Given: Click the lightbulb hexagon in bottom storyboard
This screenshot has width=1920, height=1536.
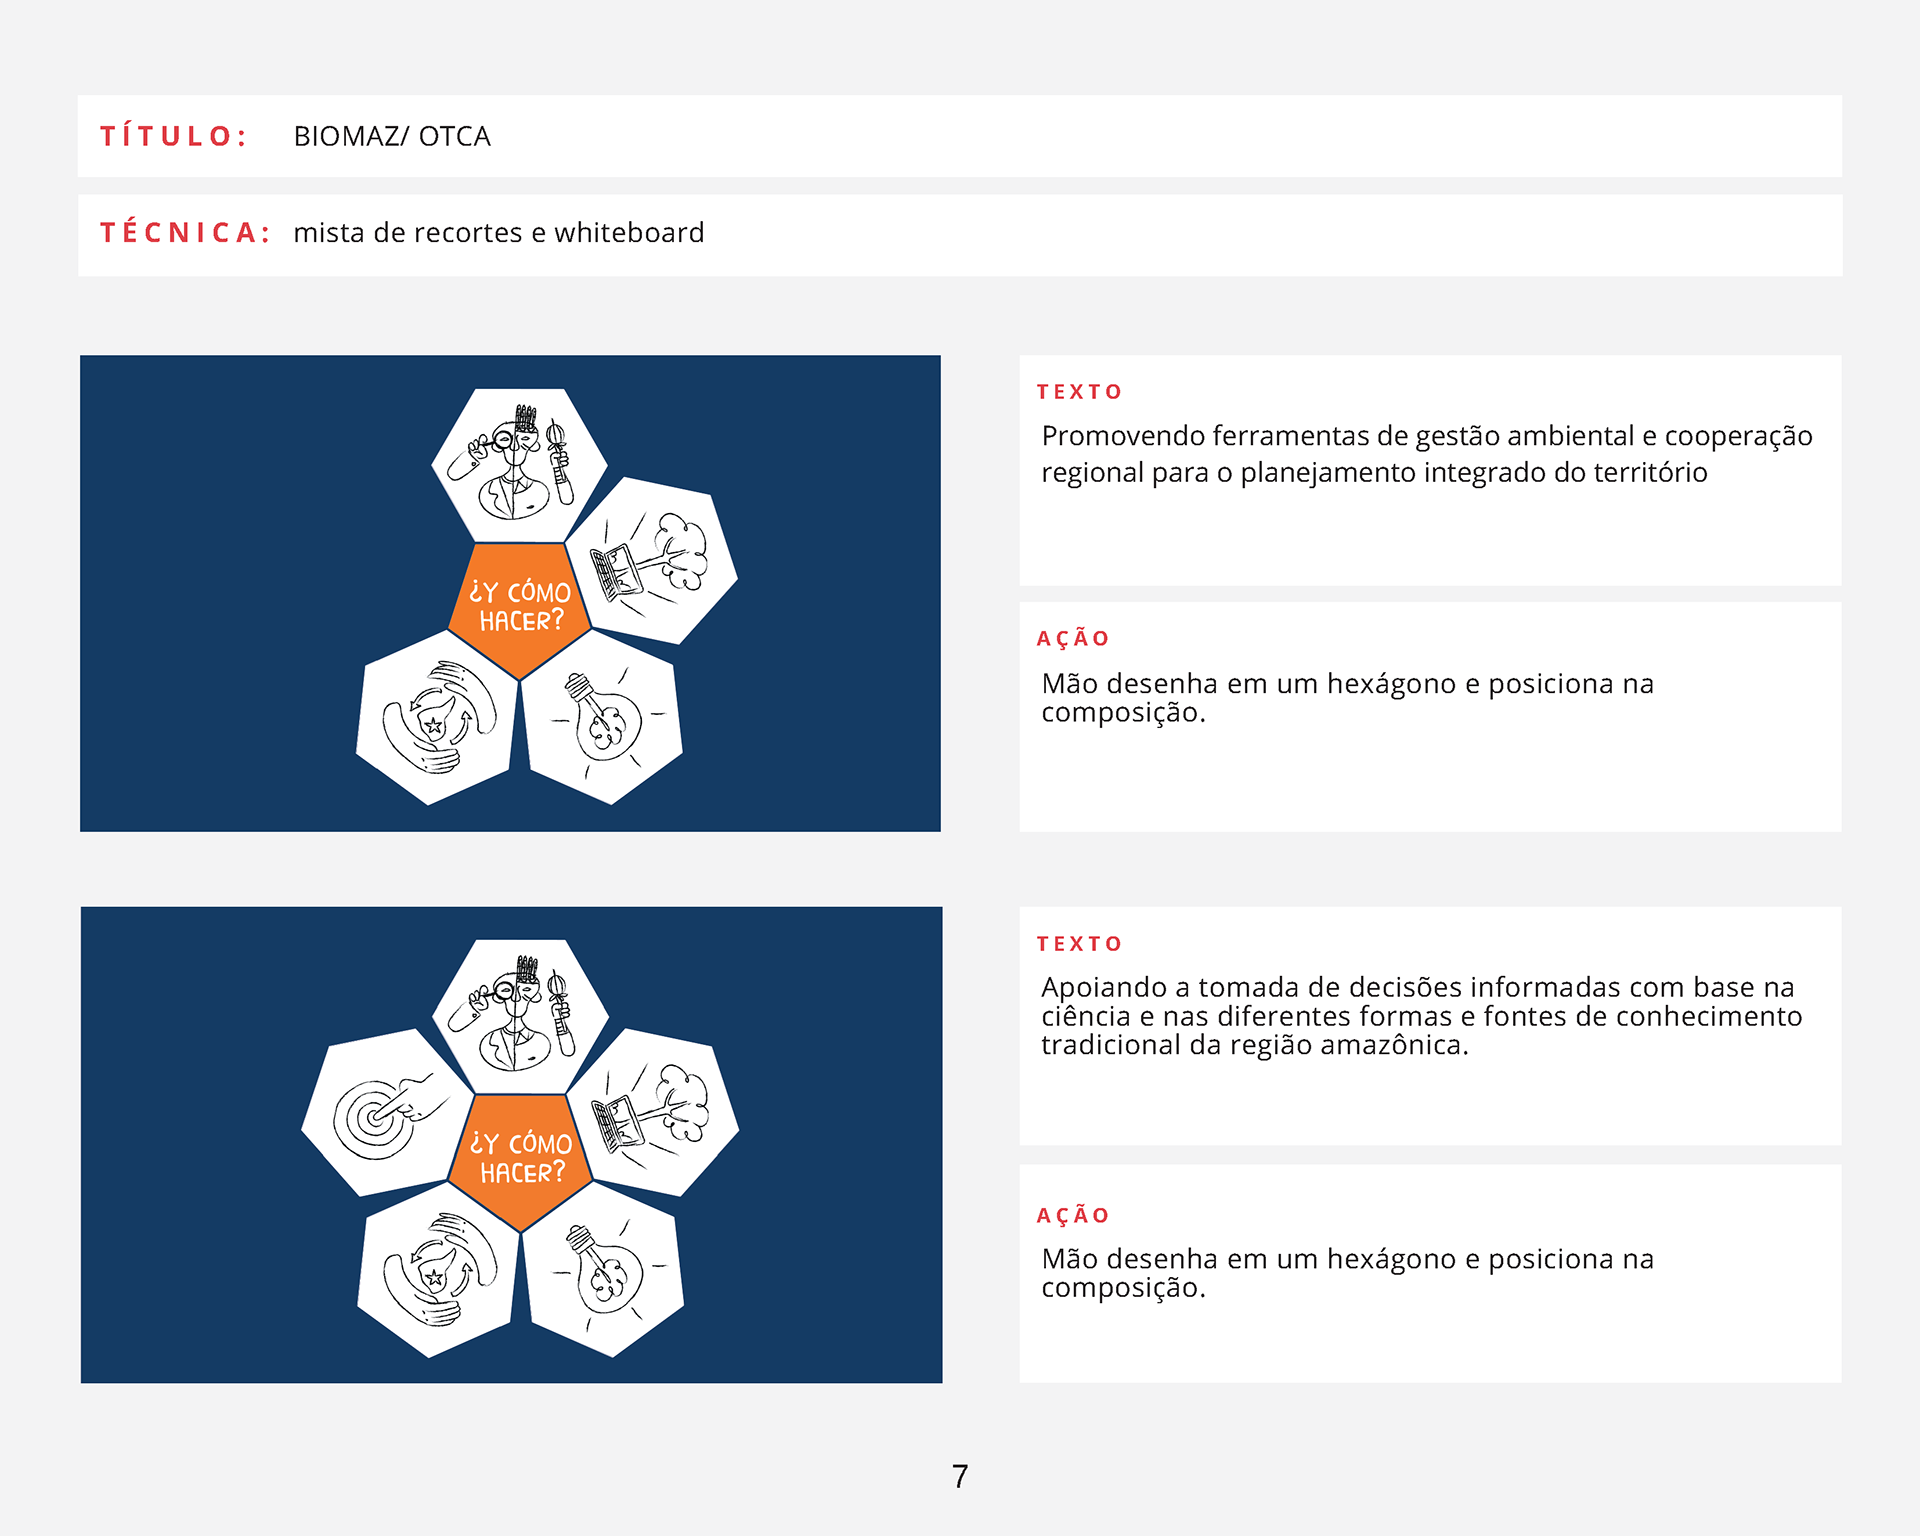Looking at the screenshot, I should (604, 1271).
